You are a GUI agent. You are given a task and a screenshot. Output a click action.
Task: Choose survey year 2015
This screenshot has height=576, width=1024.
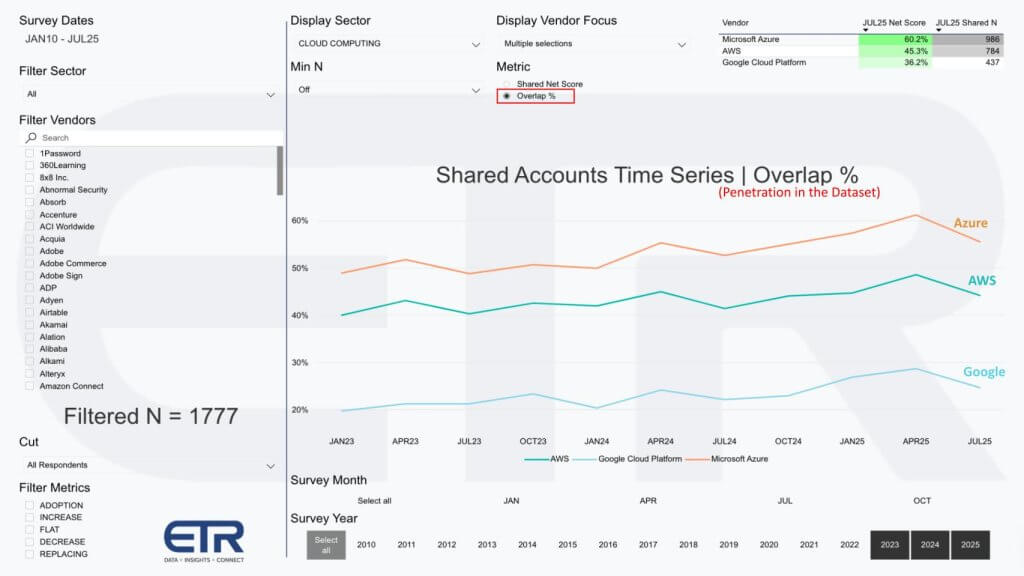(x=568, y=545)
